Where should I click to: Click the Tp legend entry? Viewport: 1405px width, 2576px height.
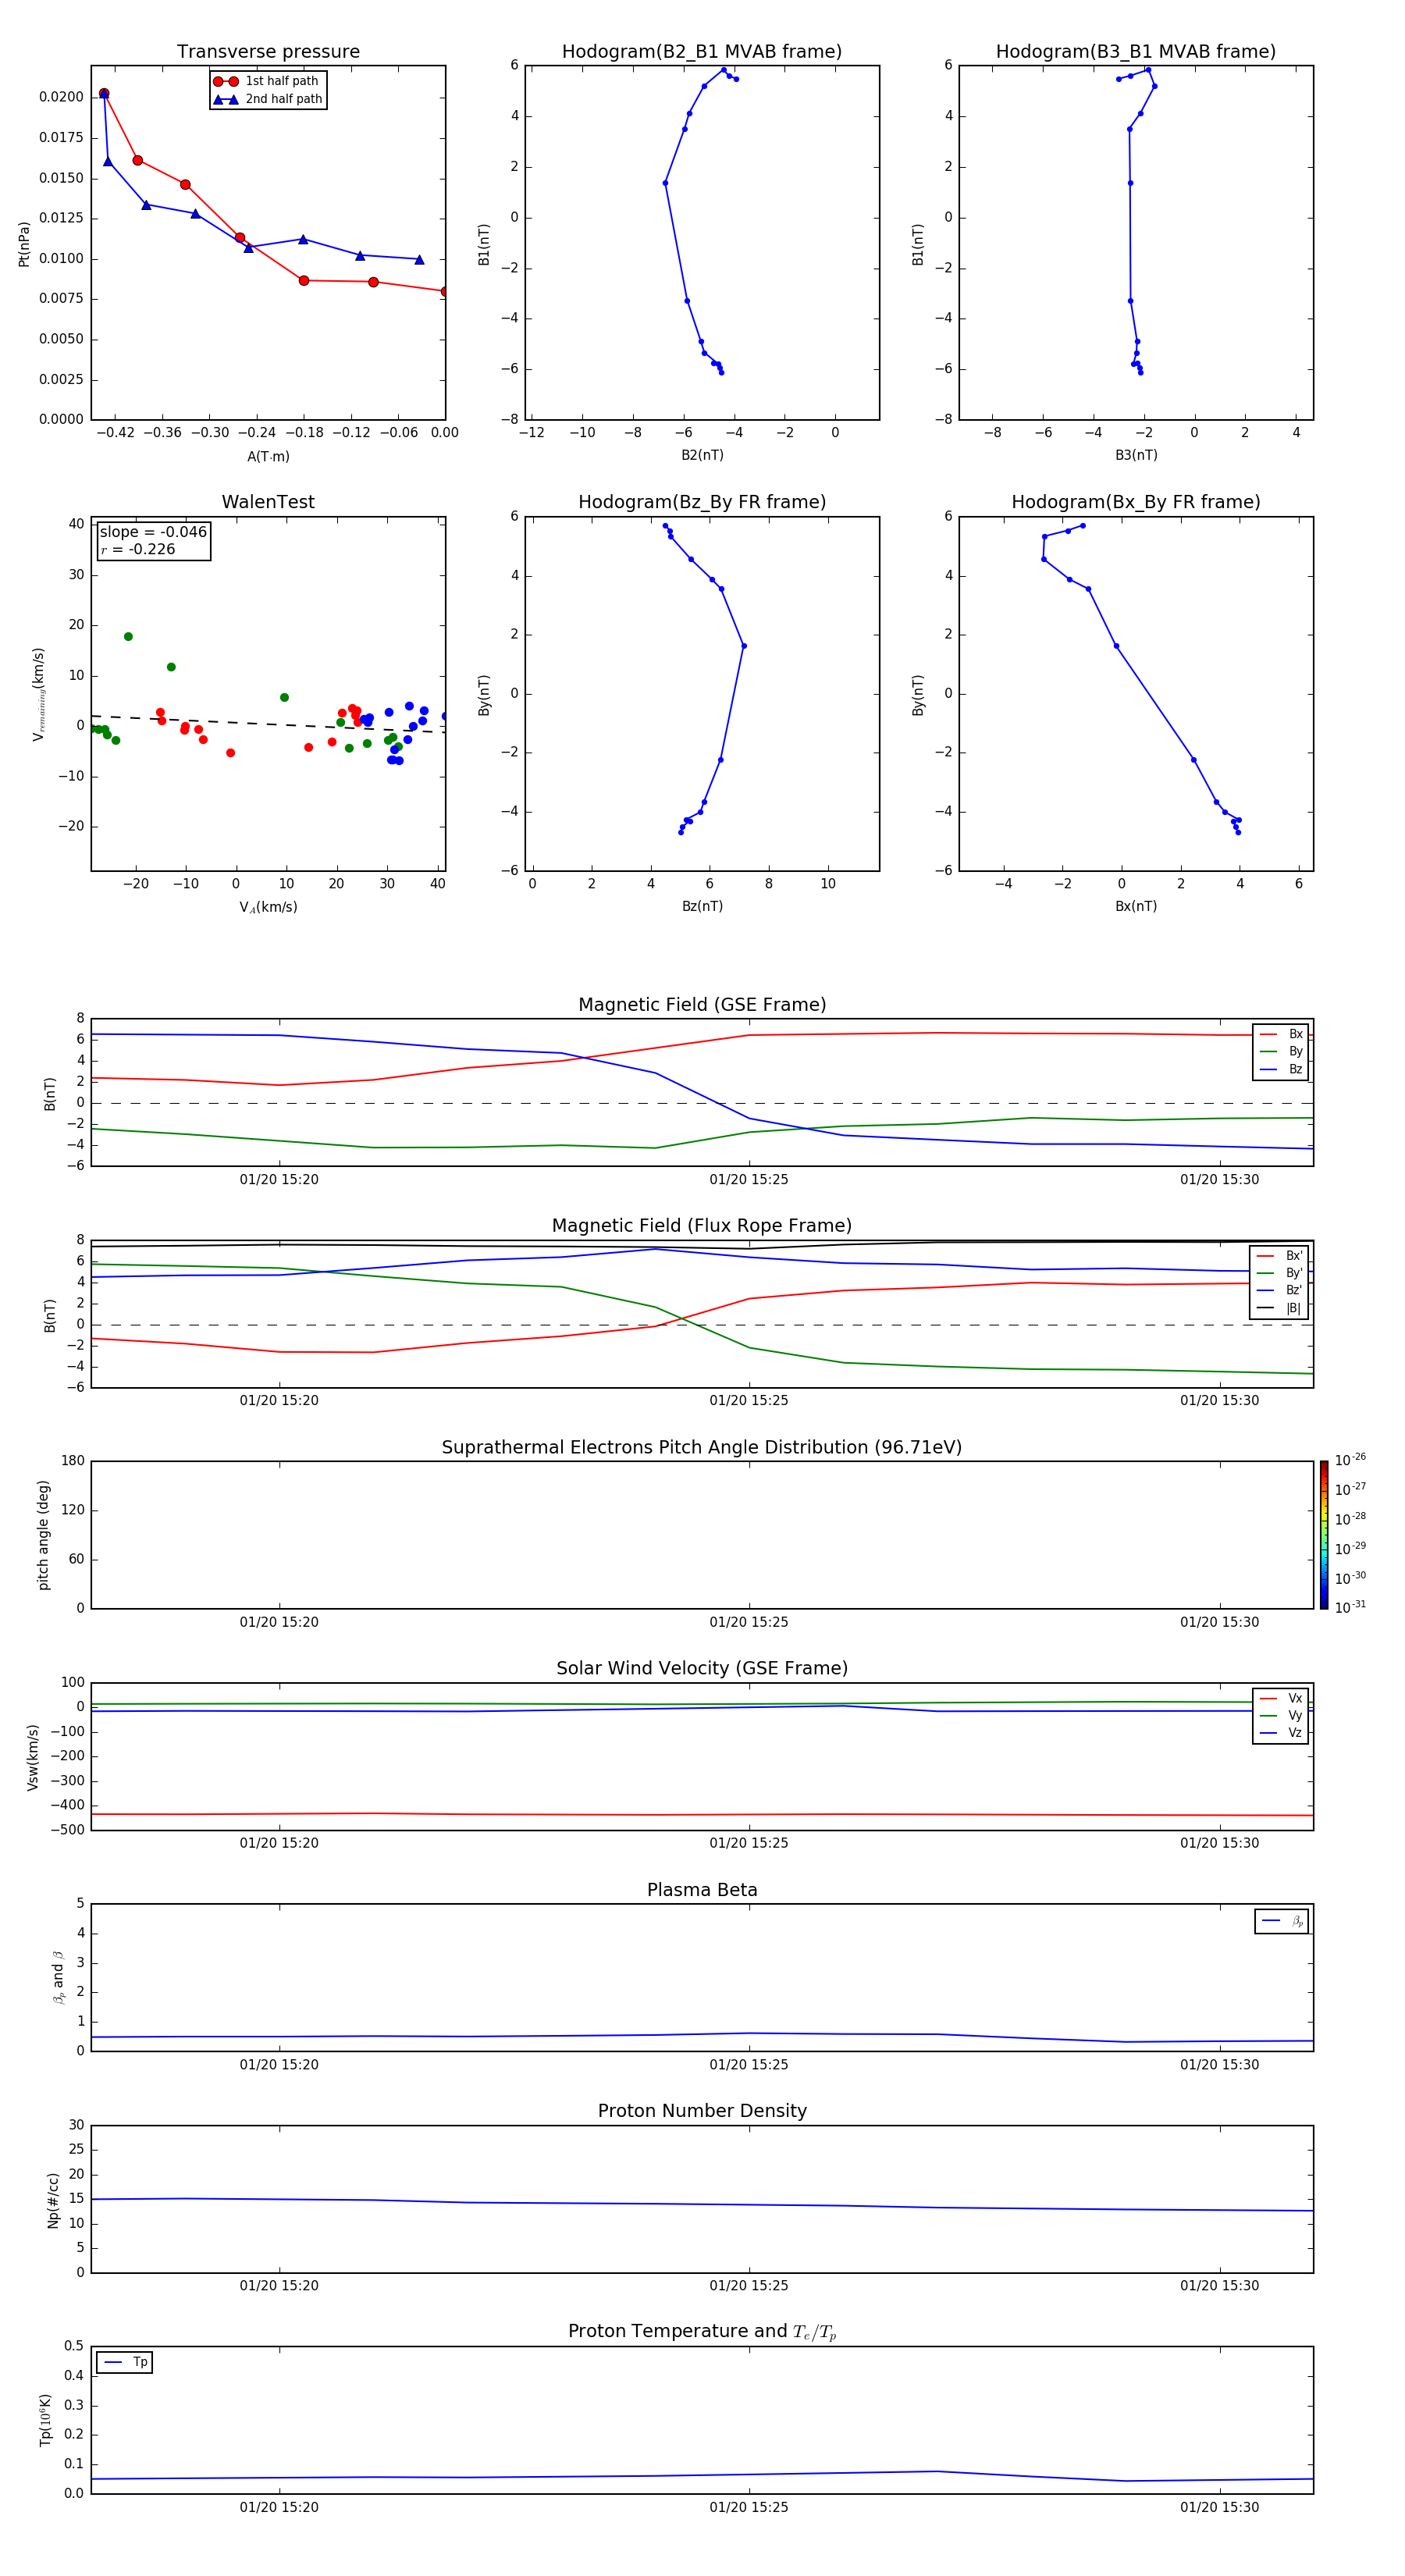click(x=125, y=2362)
